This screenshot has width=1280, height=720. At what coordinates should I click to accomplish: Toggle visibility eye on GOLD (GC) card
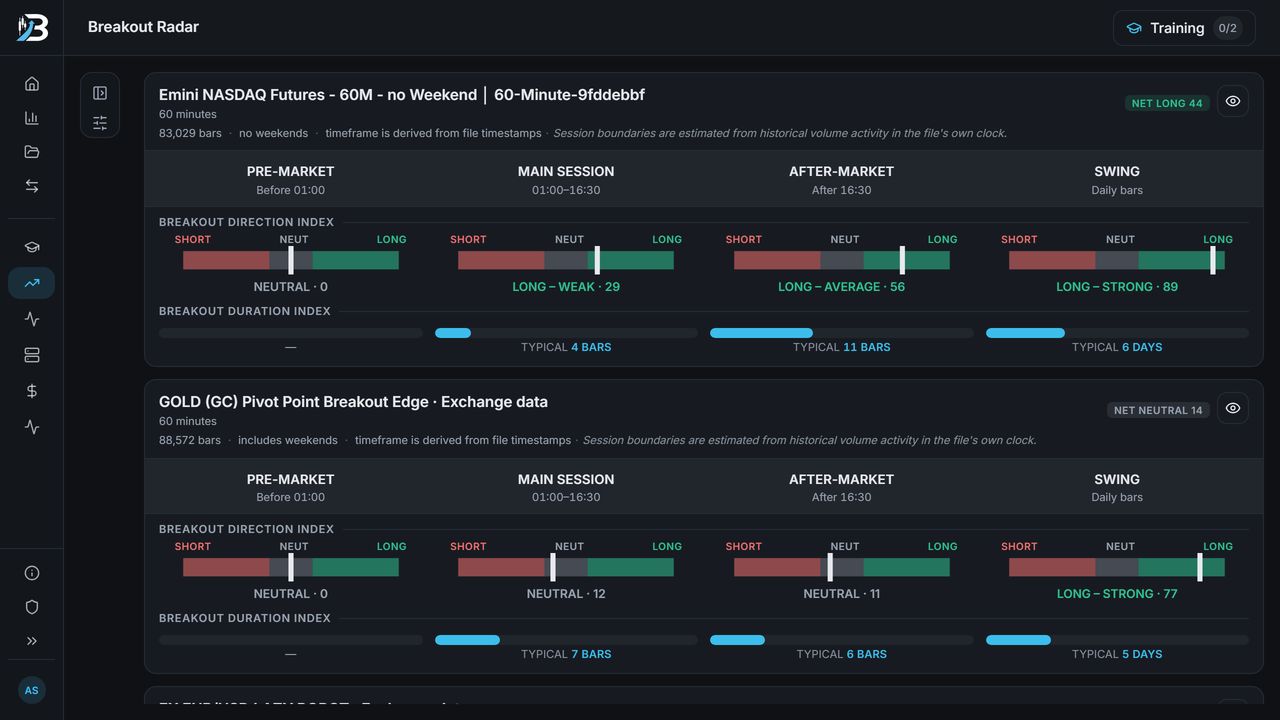click(1233, 409)
